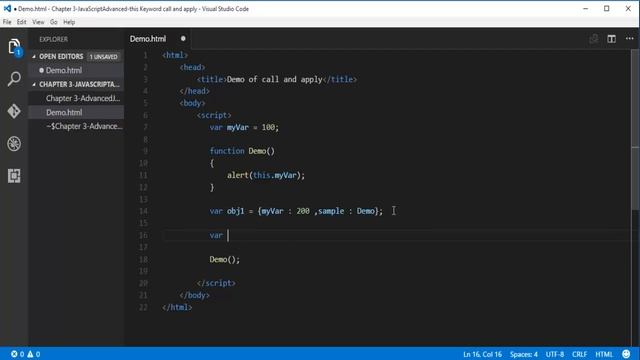This screenshot has height=360, width=640.
Task: Change indentation via Spaces: 4
Action: (x=523, y=354)
